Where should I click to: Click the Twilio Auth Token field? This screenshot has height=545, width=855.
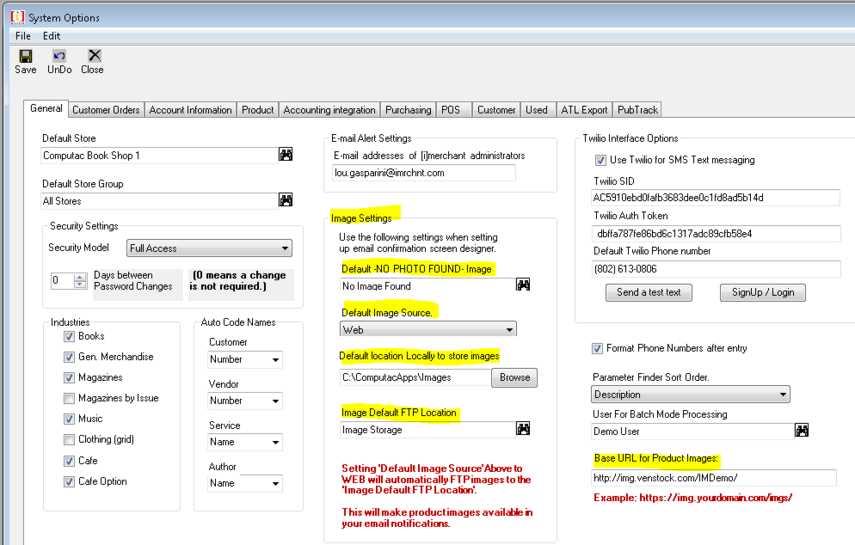pyautogui.click(x=716, y=233)
